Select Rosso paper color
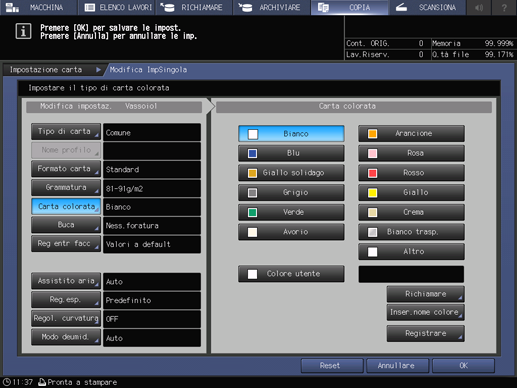517x388 pixels. click(411, 173)
